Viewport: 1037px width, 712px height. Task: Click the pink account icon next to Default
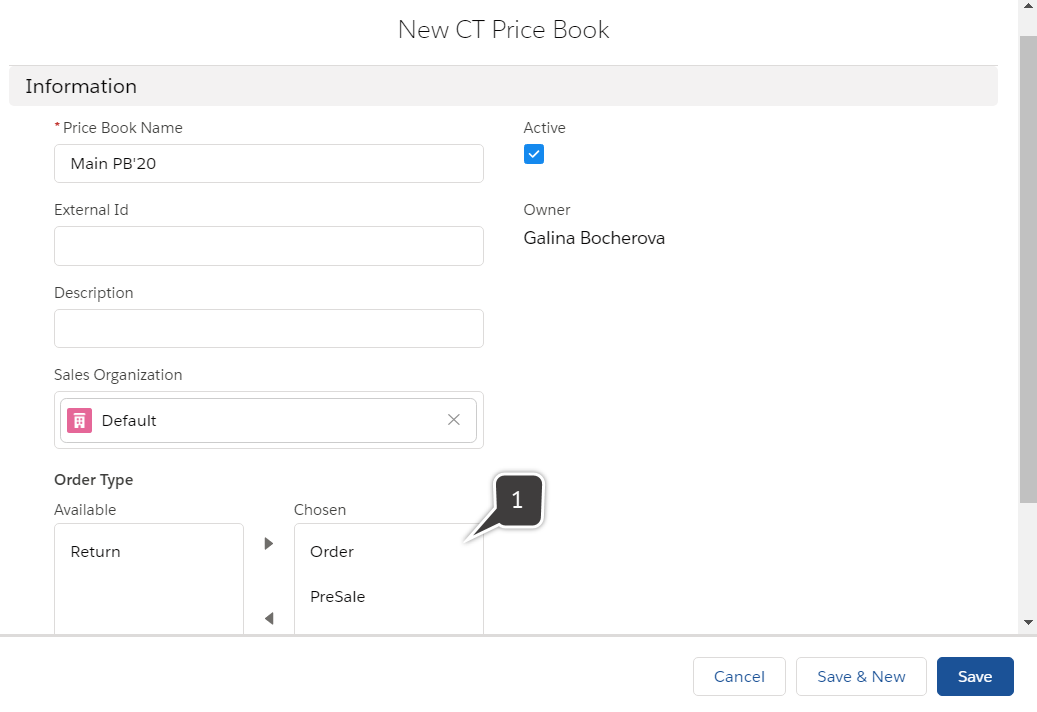[78, 419]
